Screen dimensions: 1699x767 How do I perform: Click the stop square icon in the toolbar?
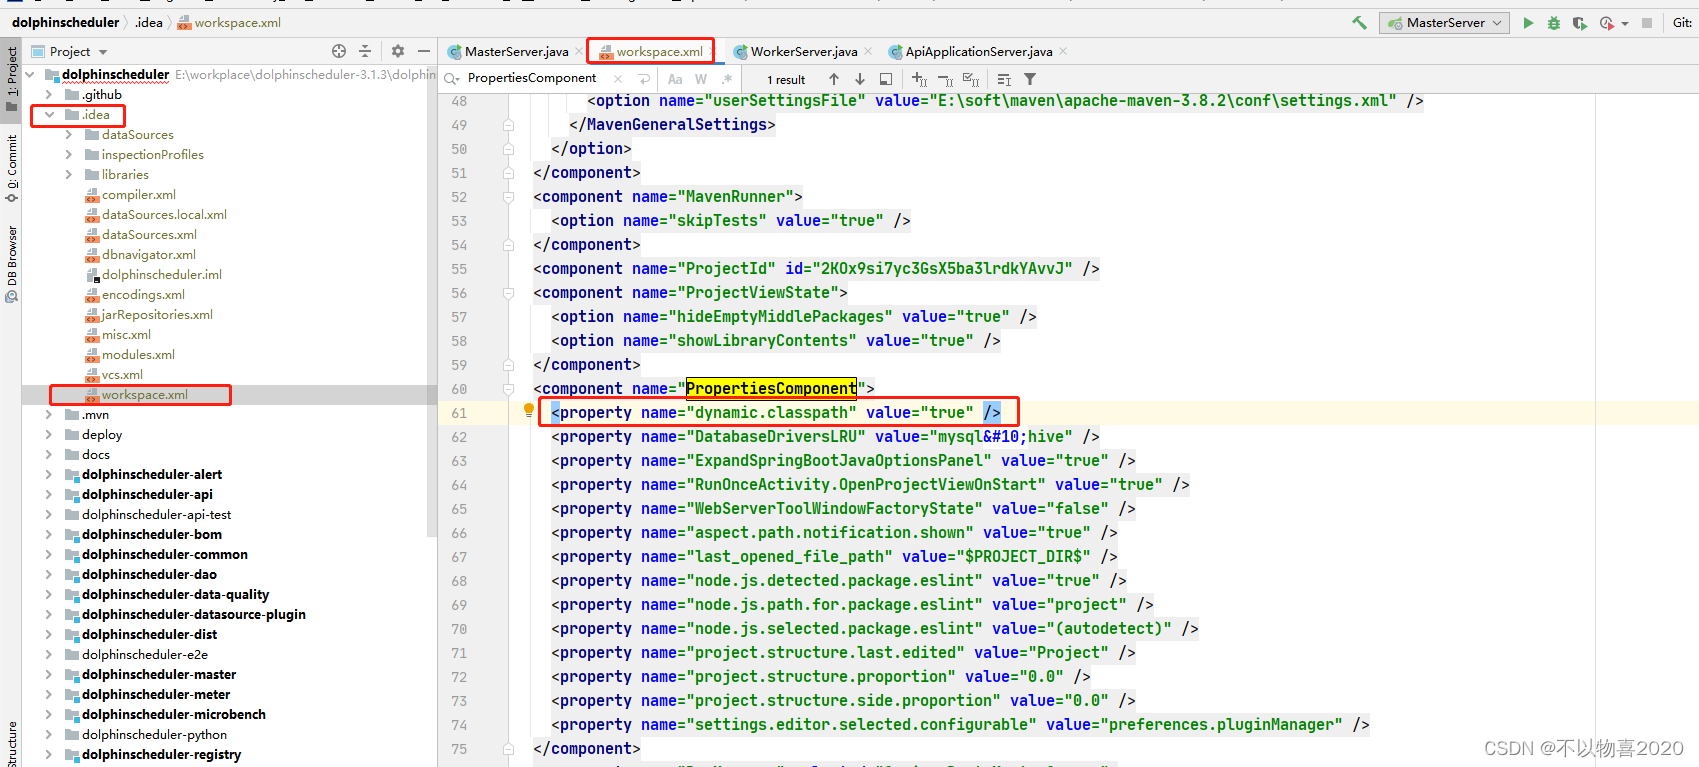point(1647,22)
